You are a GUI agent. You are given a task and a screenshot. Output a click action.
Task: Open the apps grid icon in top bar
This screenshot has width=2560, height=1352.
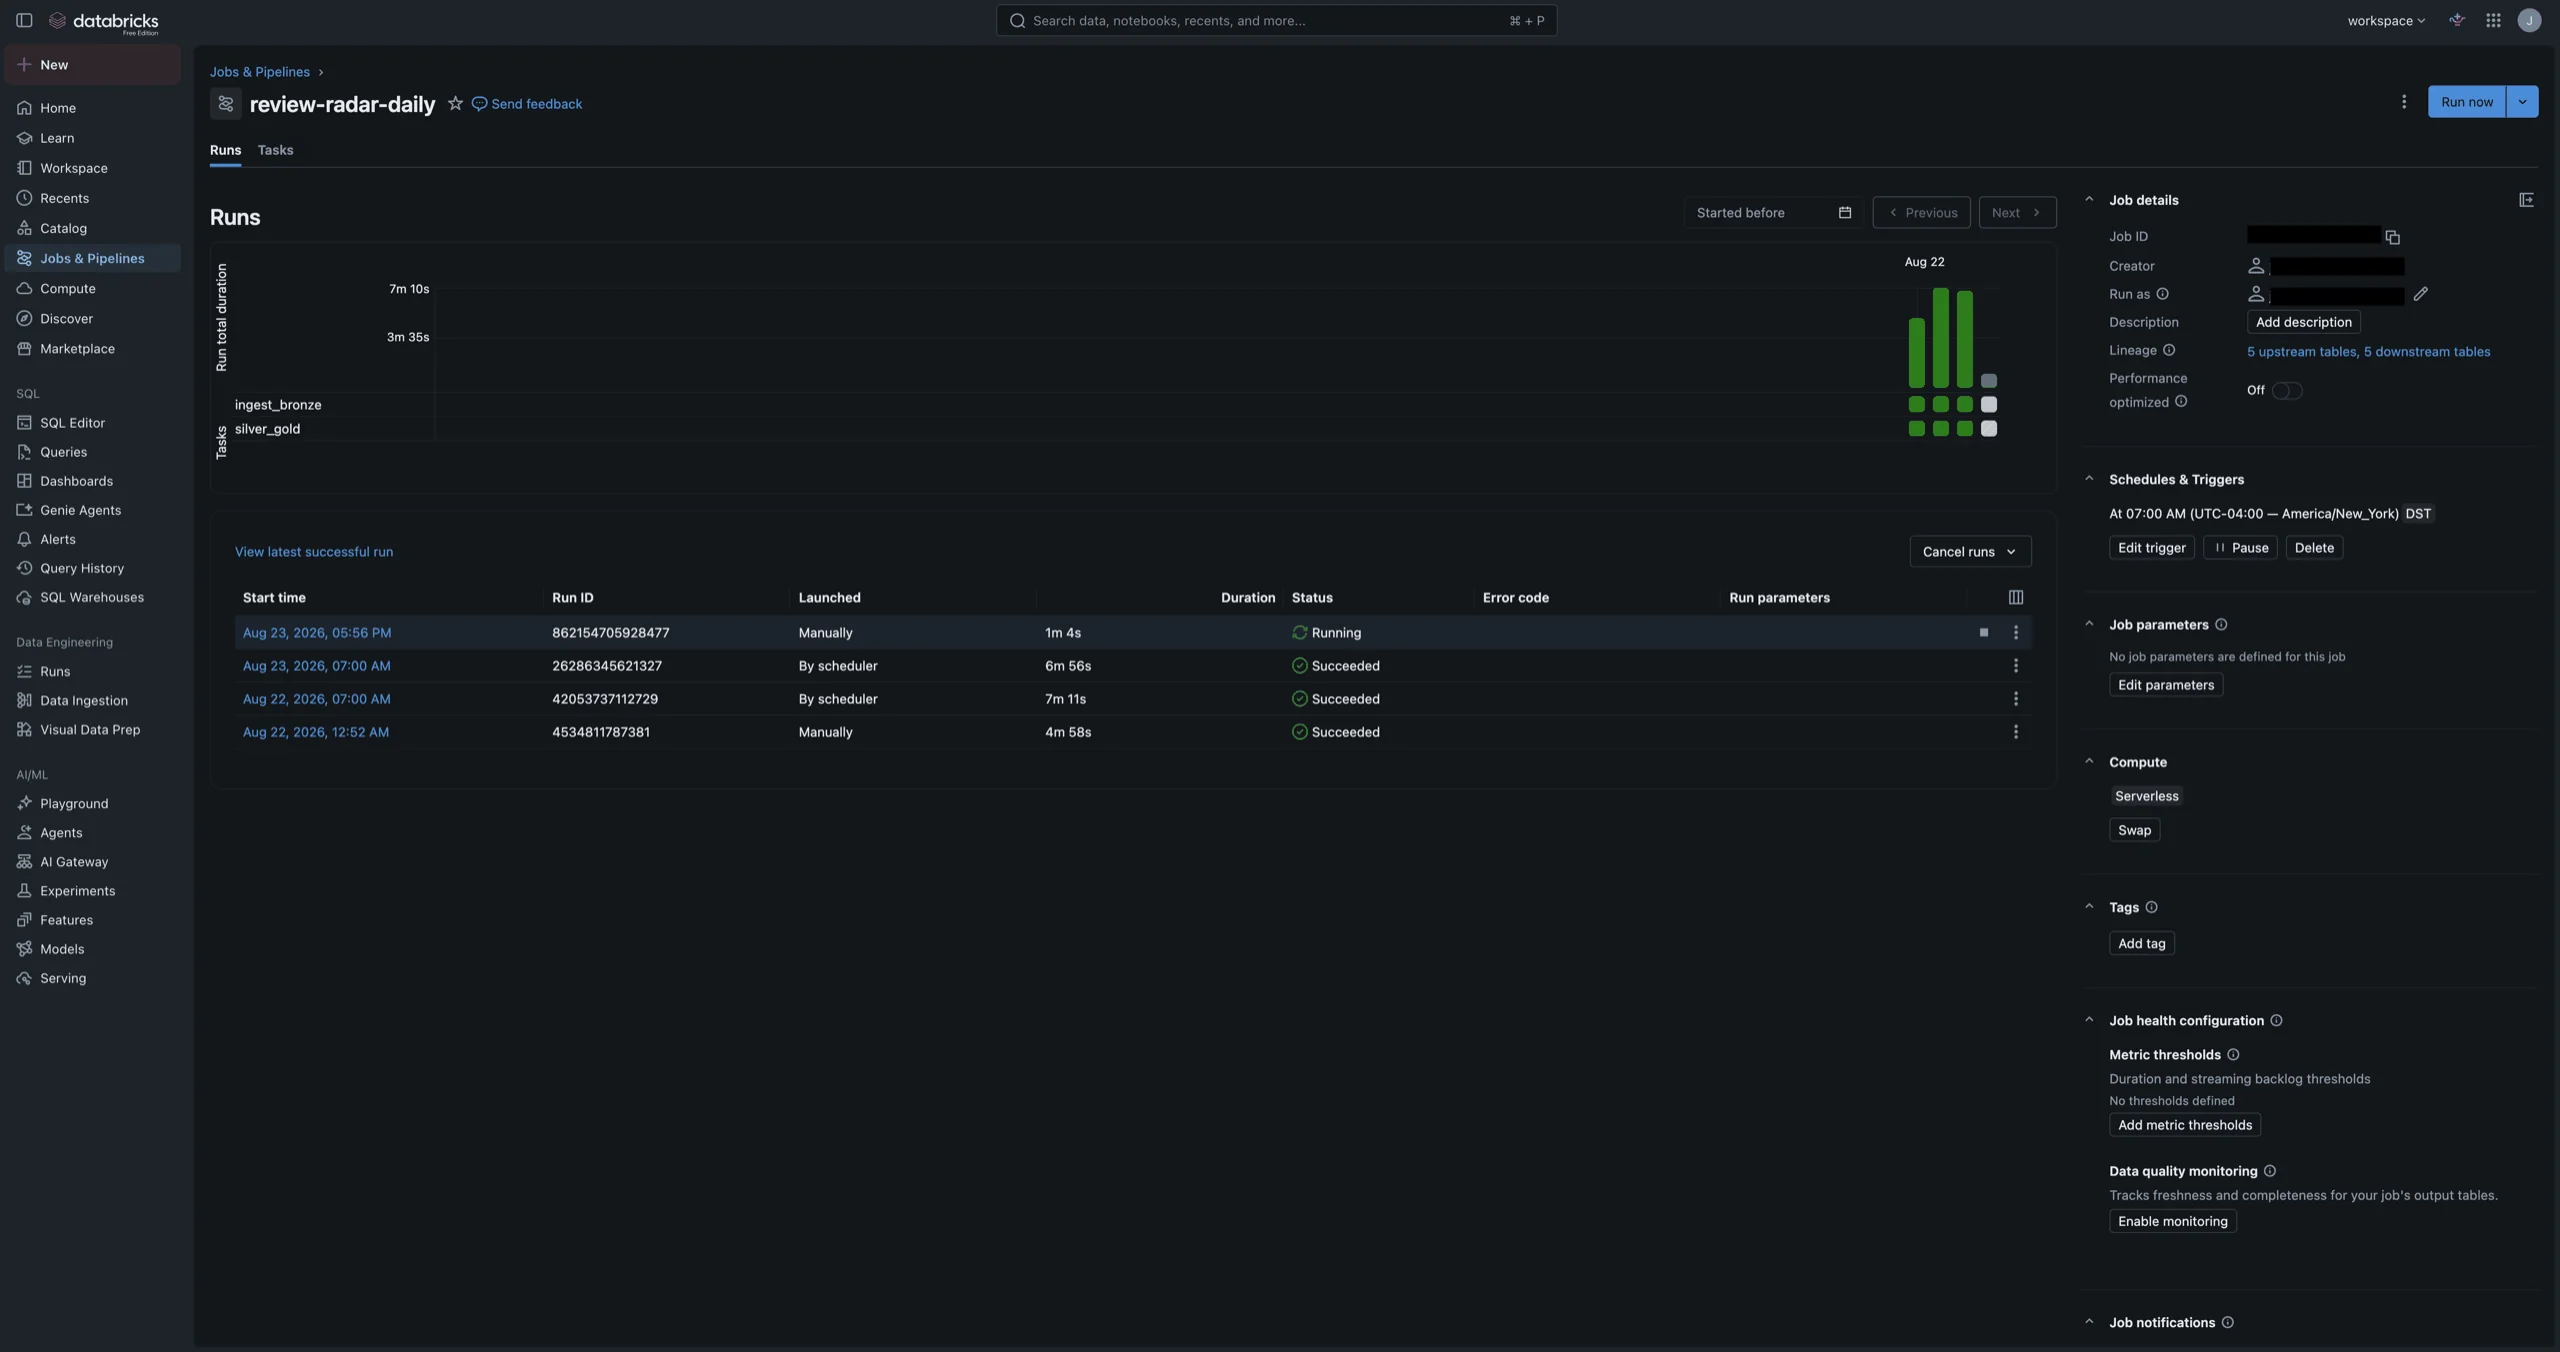[2493, 20]
